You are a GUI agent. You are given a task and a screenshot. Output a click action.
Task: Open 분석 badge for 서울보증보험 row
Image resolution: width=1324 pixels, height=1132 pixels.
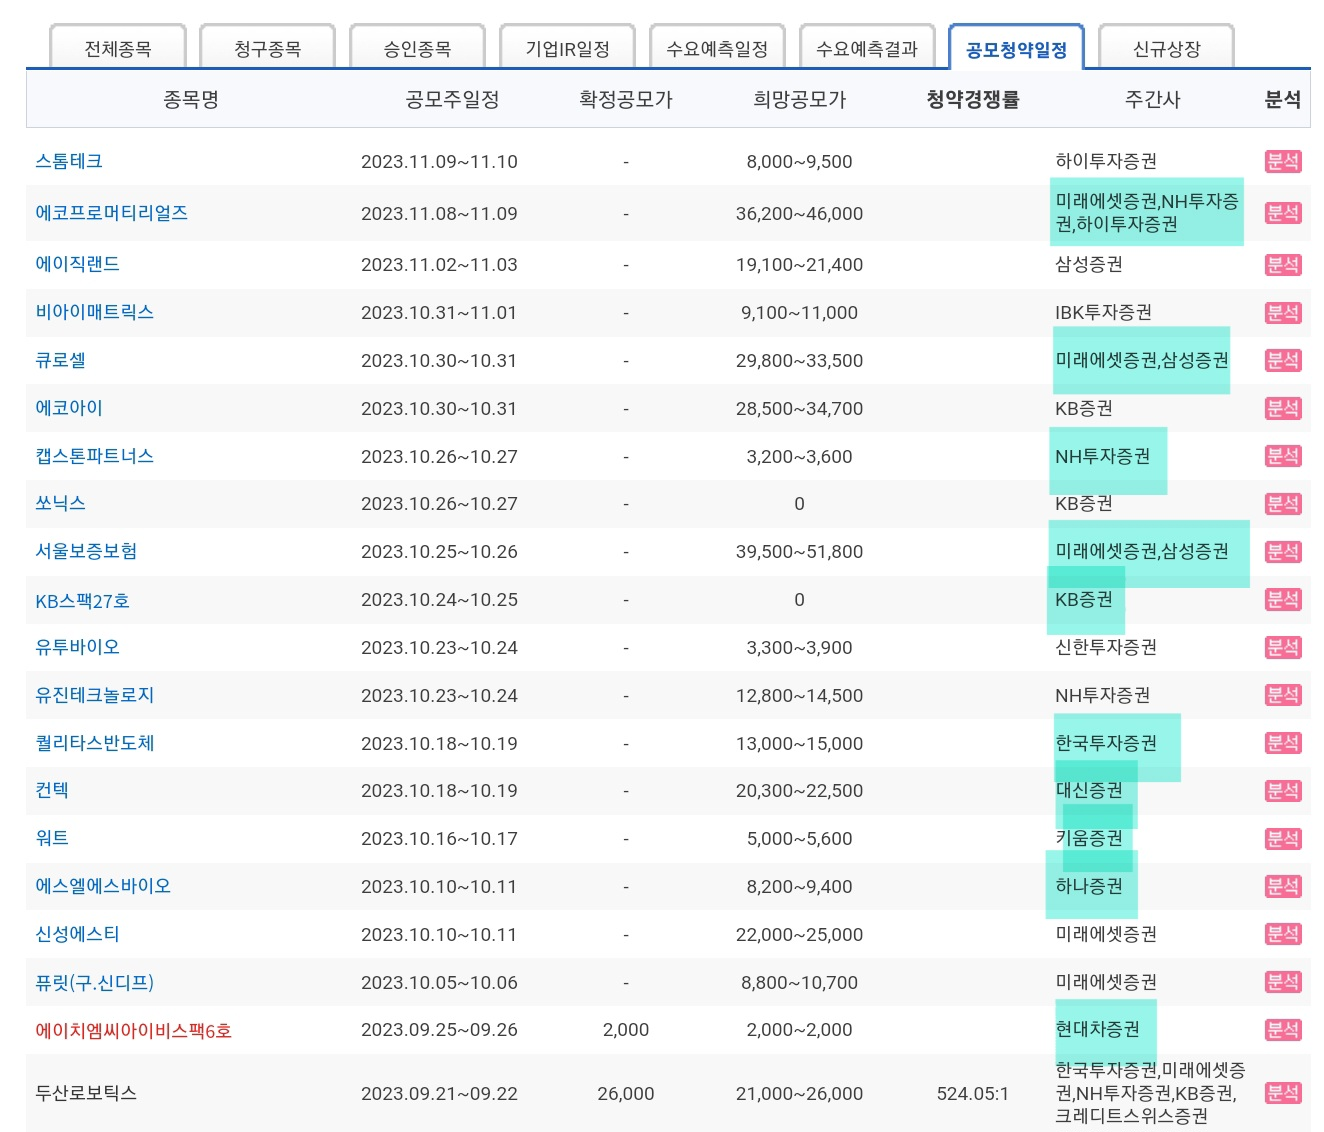coord(1283,552)
